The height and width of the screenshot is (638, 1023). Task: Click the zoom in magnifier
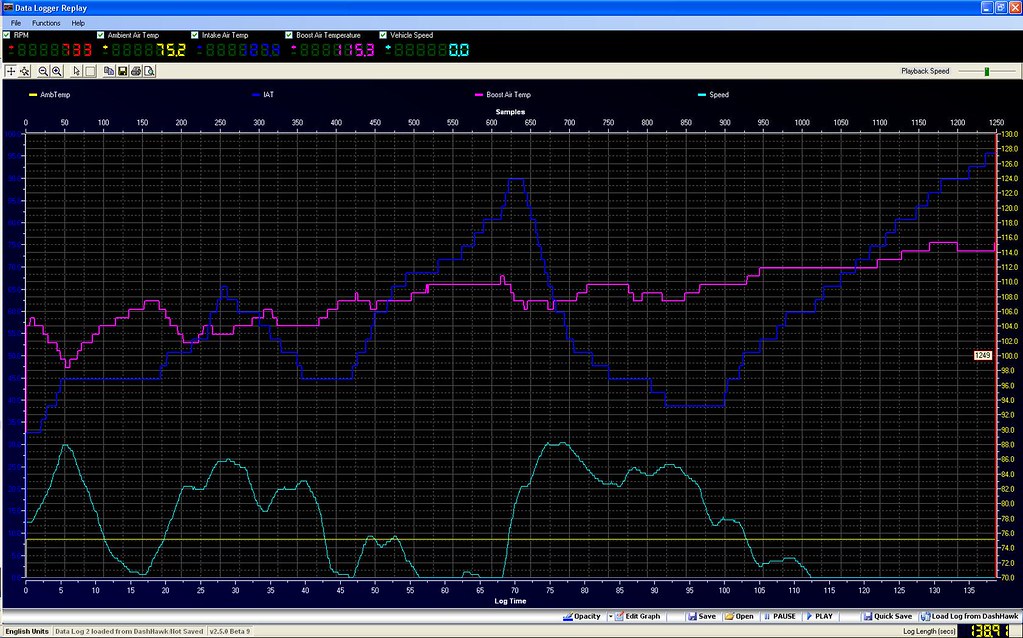click(x=57, y=71)
